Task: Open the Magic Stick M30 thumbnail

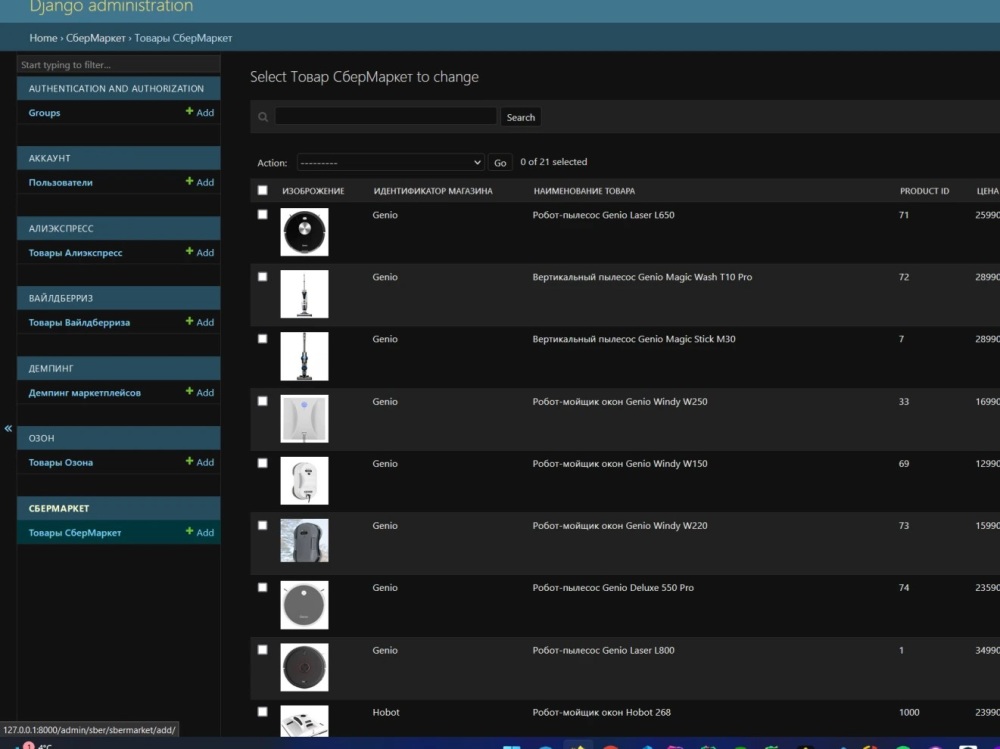Action: pos(304,356)
